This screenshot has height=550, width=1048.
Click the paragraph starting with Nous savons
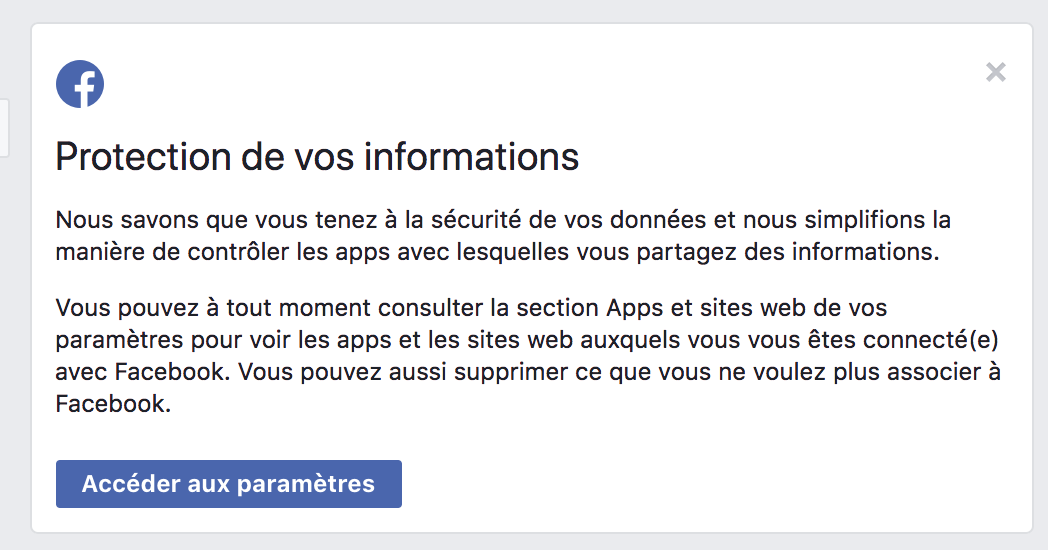point(503,235)
